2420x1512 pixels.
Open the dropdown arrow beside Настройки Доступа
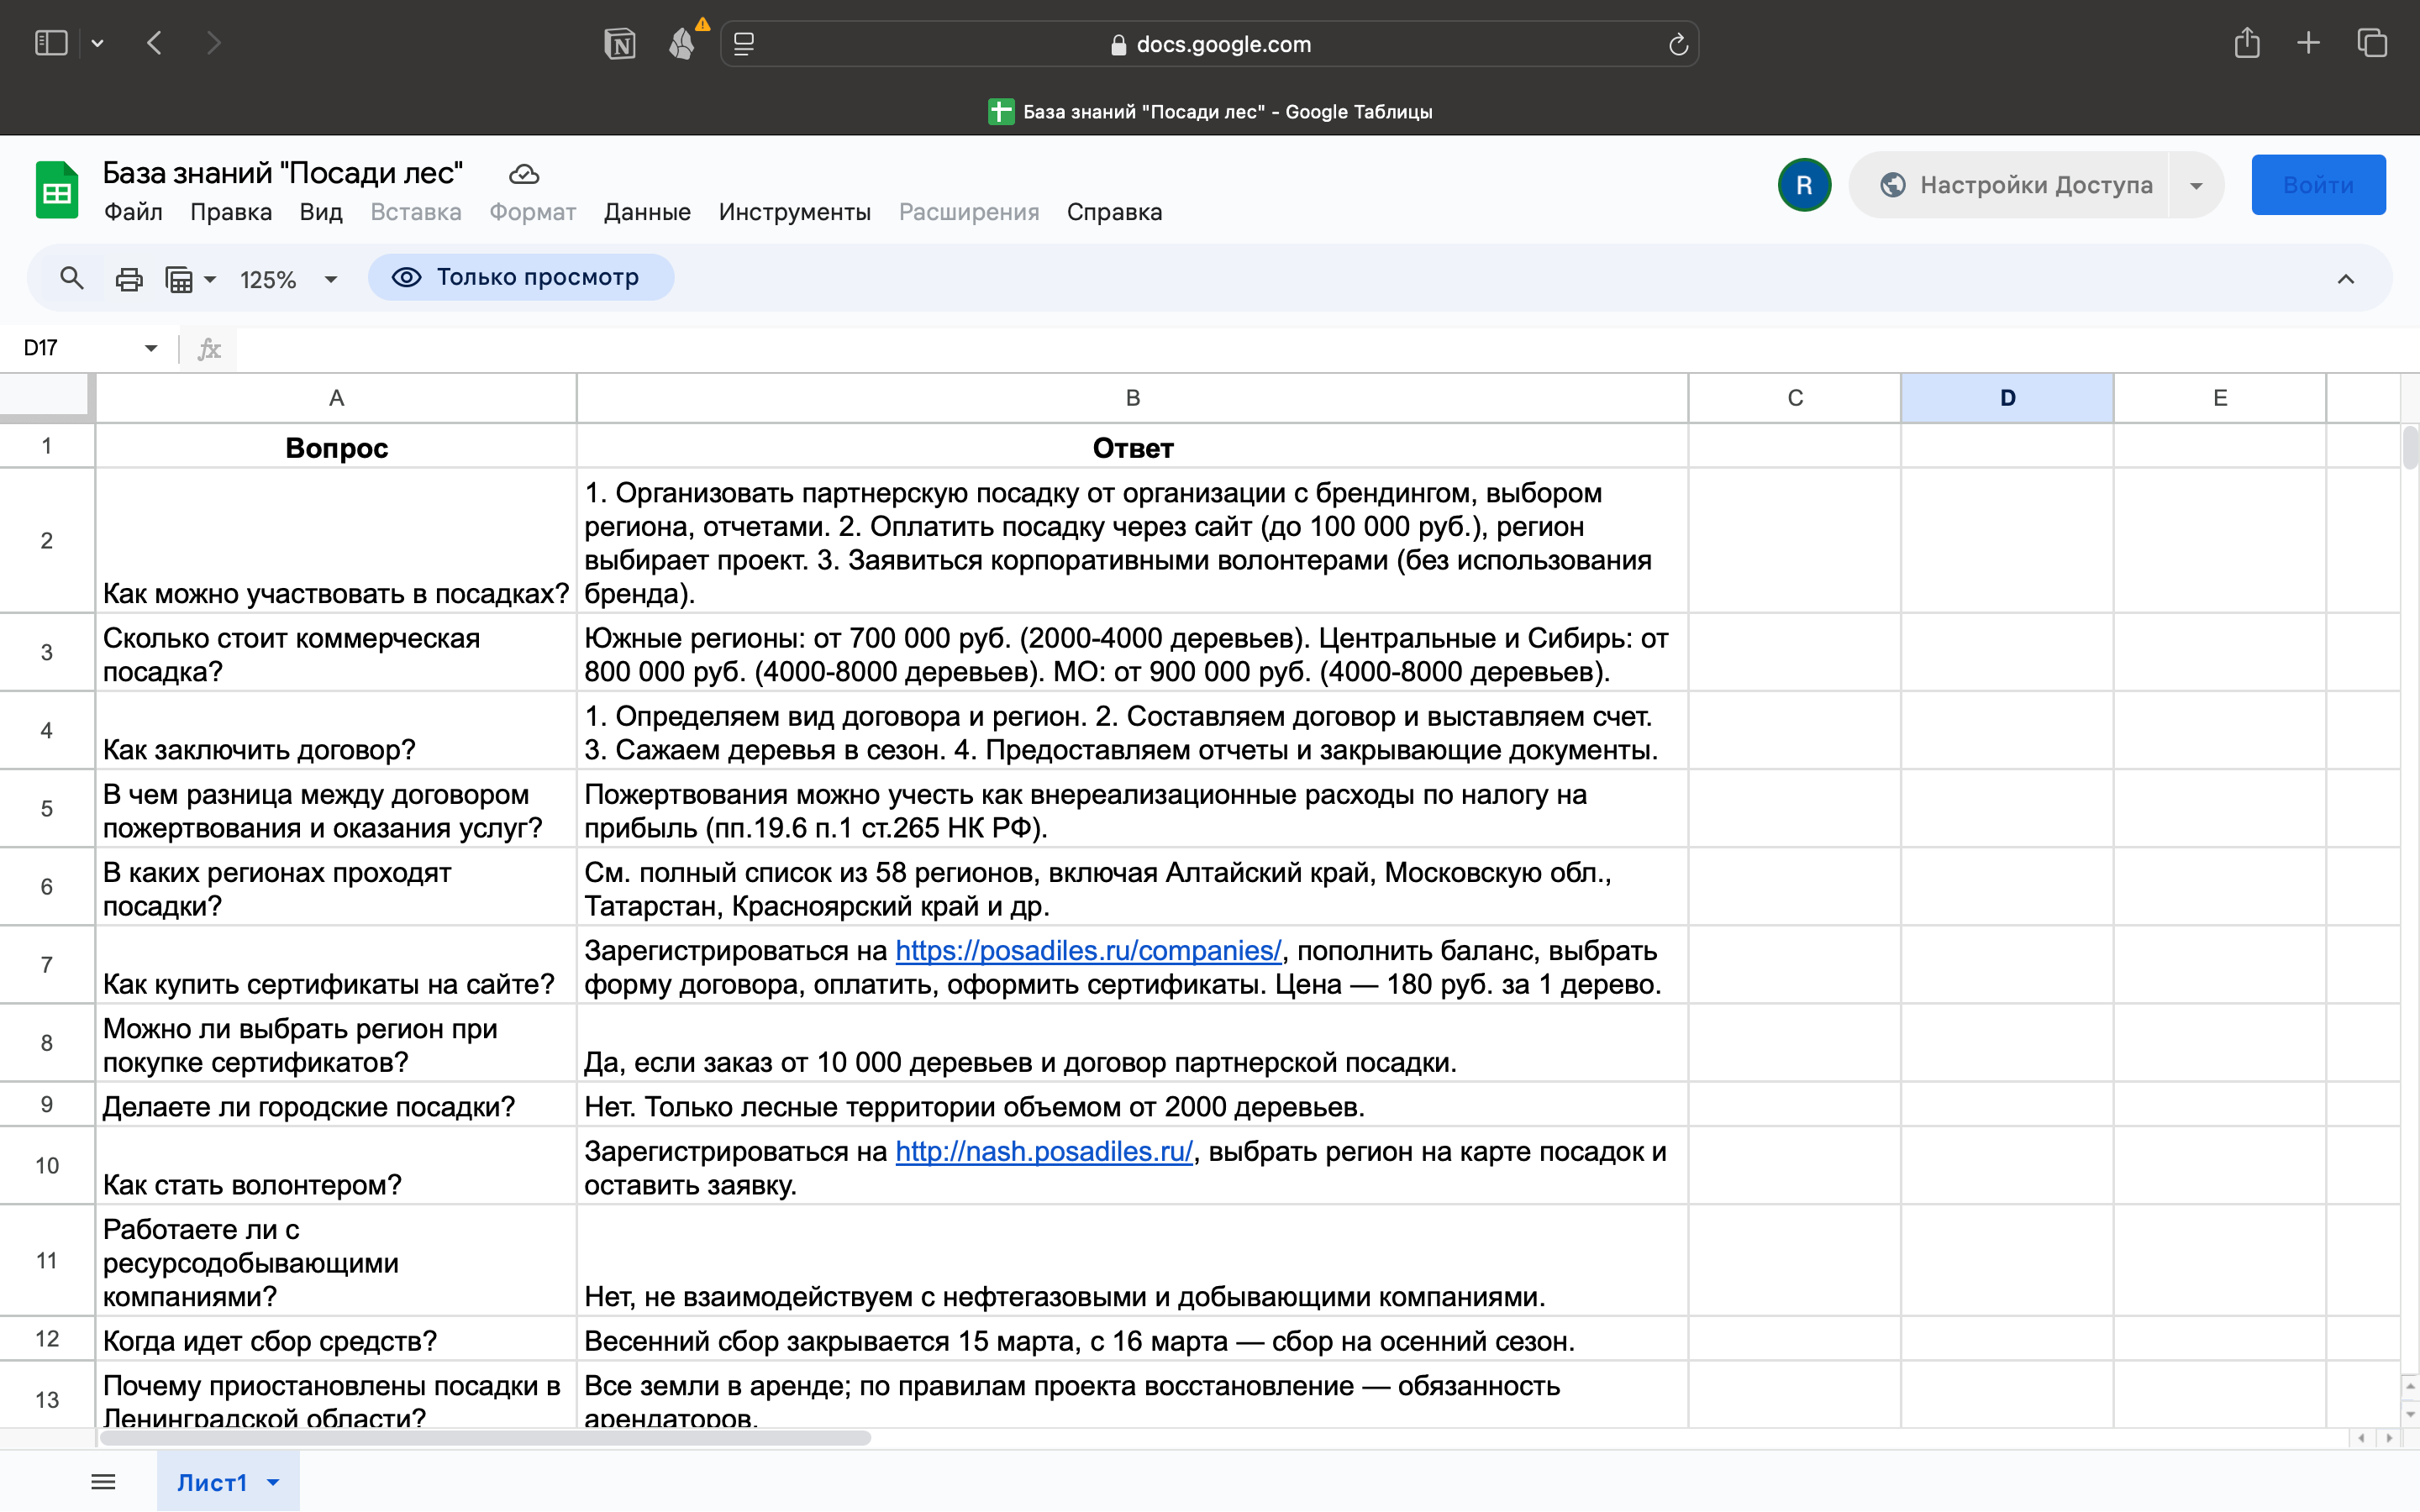point(2196,185)
